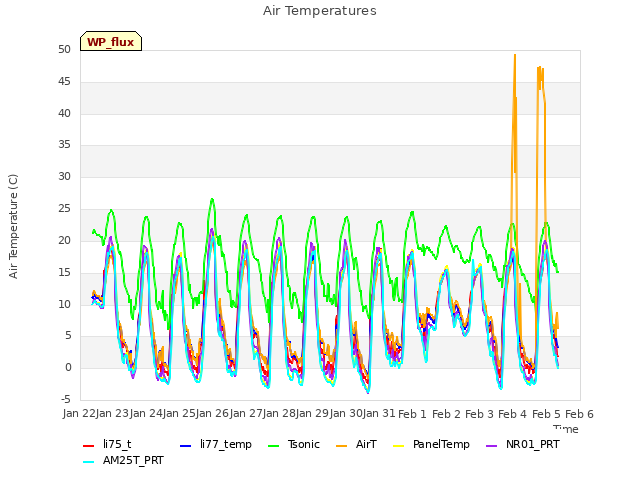Screen dimensions: 640x480
Task: Toggle the Tsonic legend entry
Action: tap(294, 444)
